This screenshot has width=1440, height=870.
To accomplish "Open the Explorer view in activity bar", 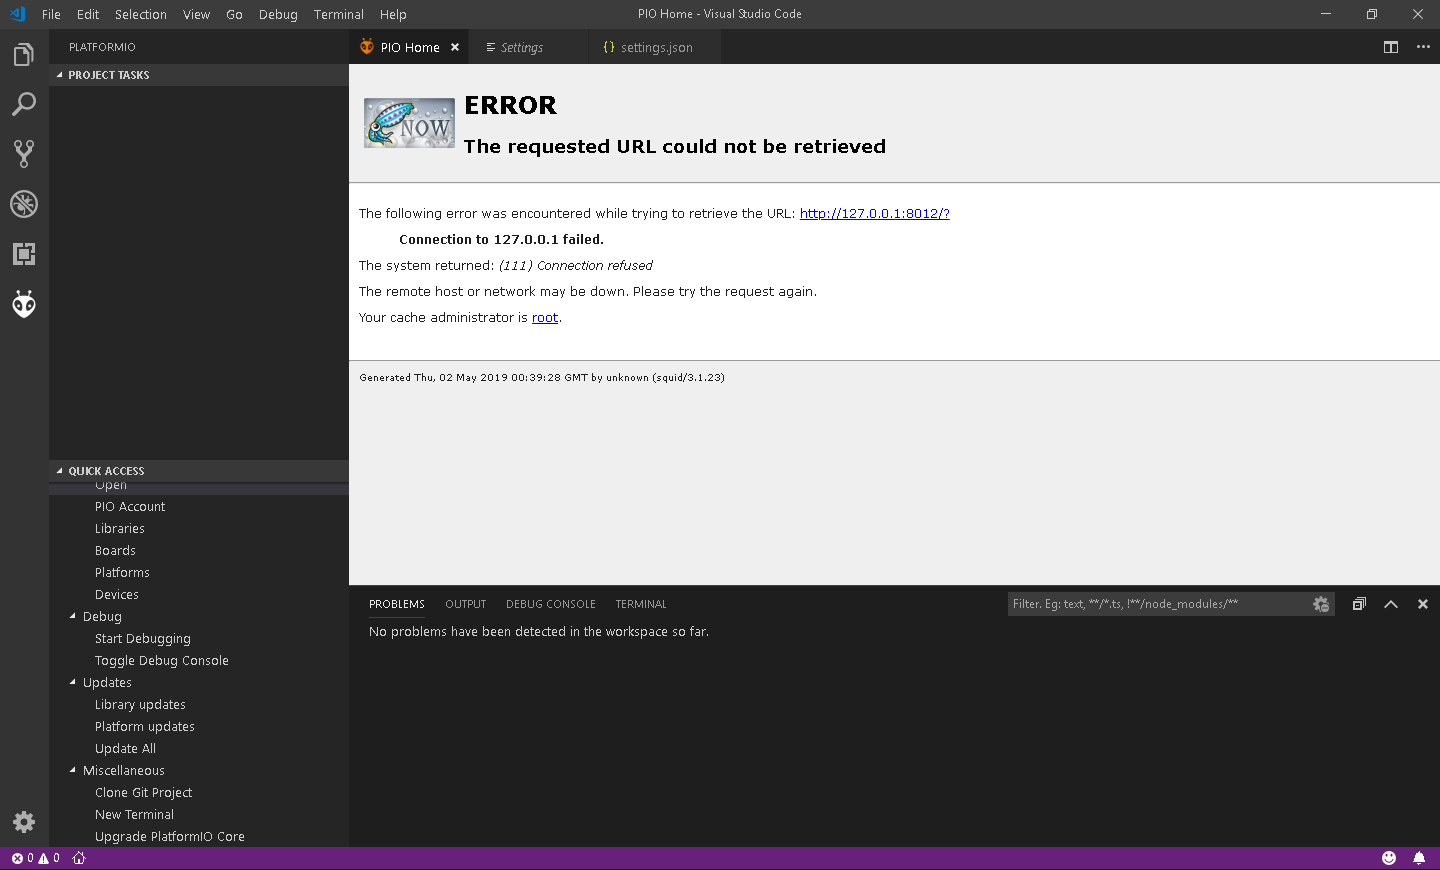I will tap(24, 55).
